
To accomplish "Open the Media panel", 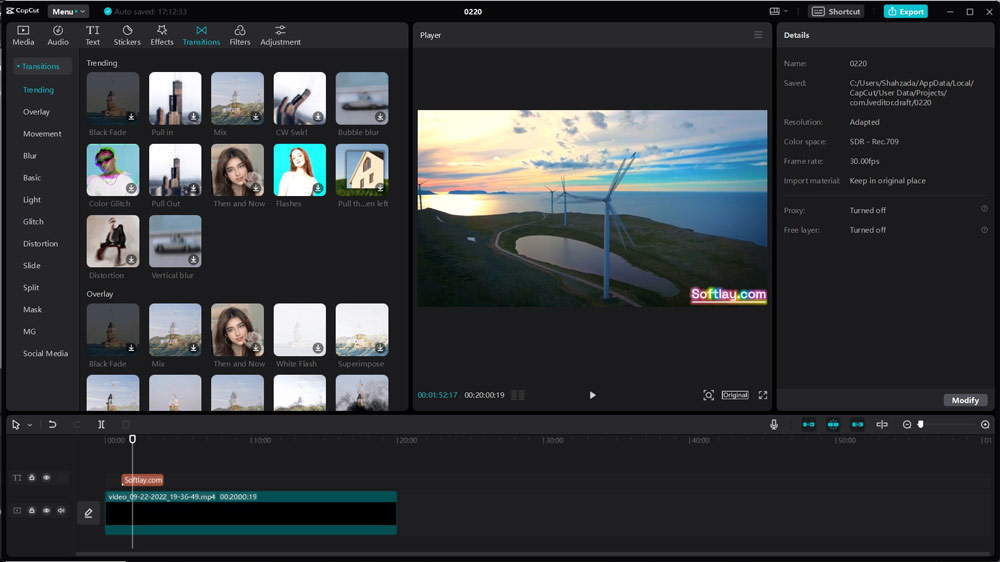I will (23, 35).
